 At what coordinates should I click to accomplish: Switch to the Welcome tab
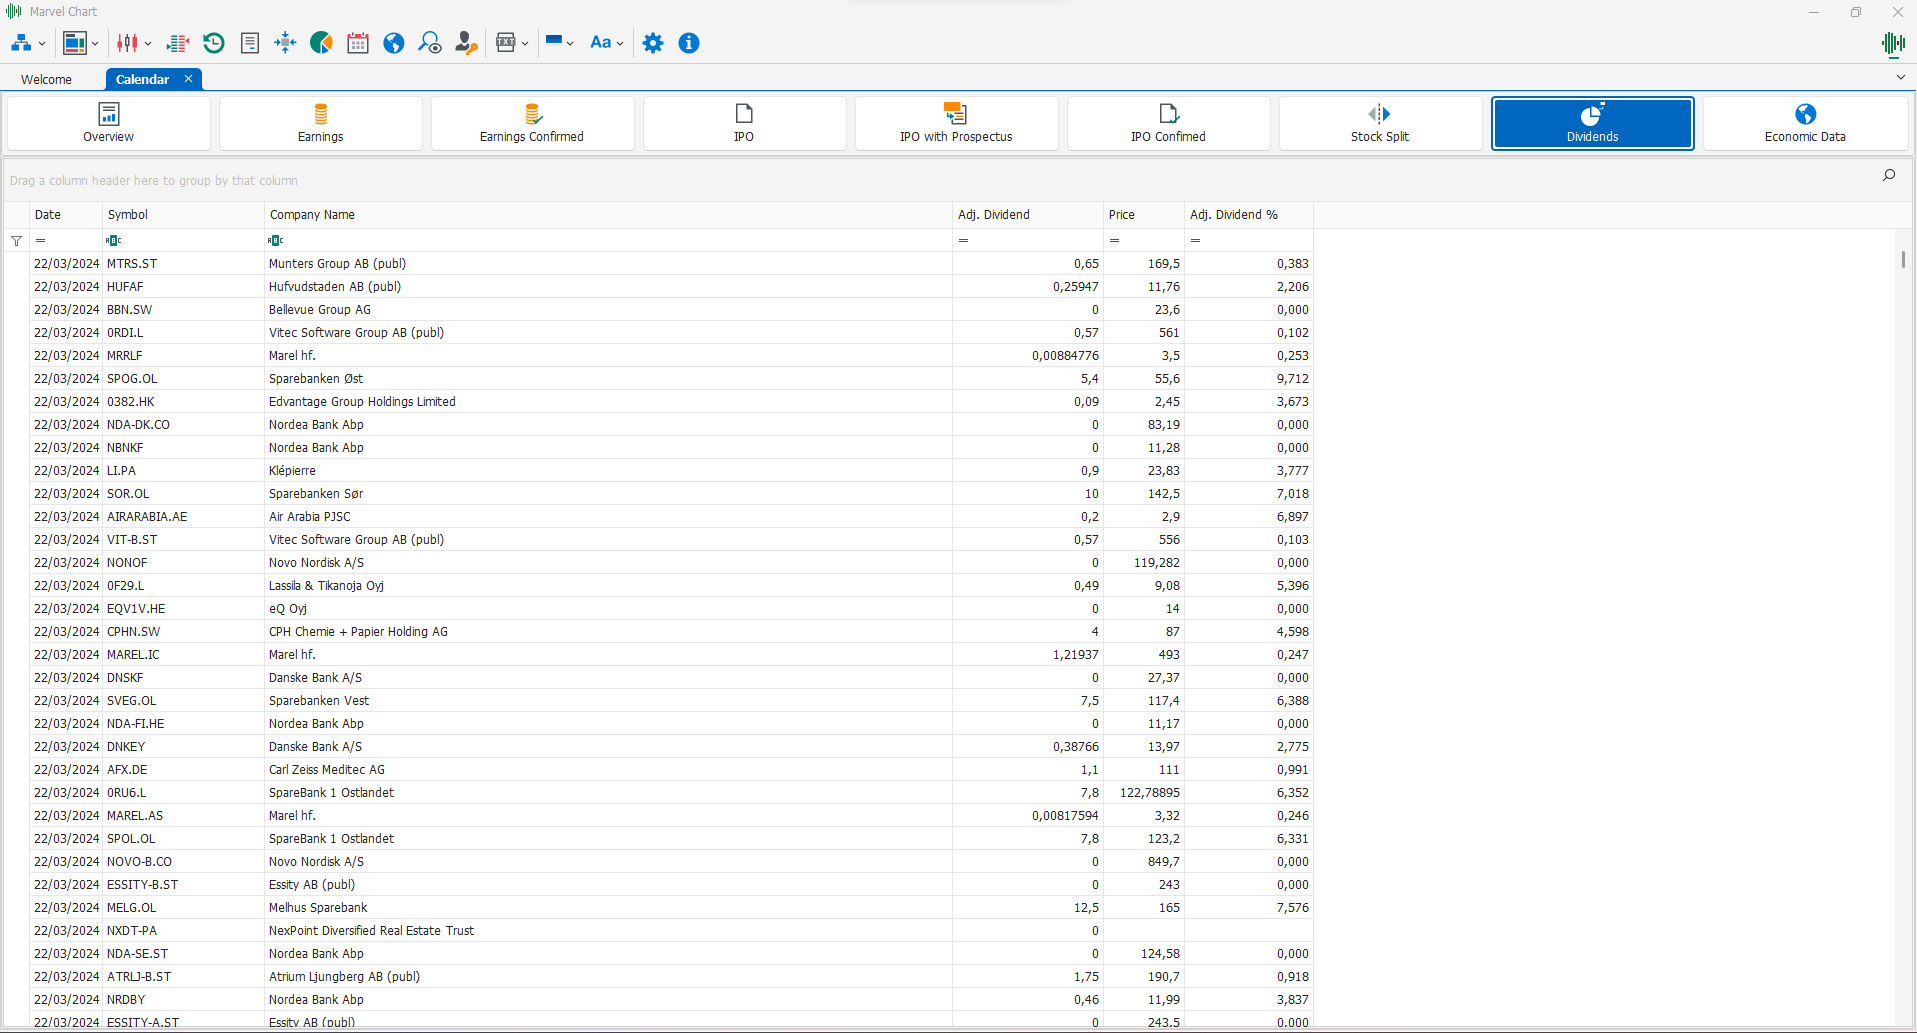tap(46, 79)
